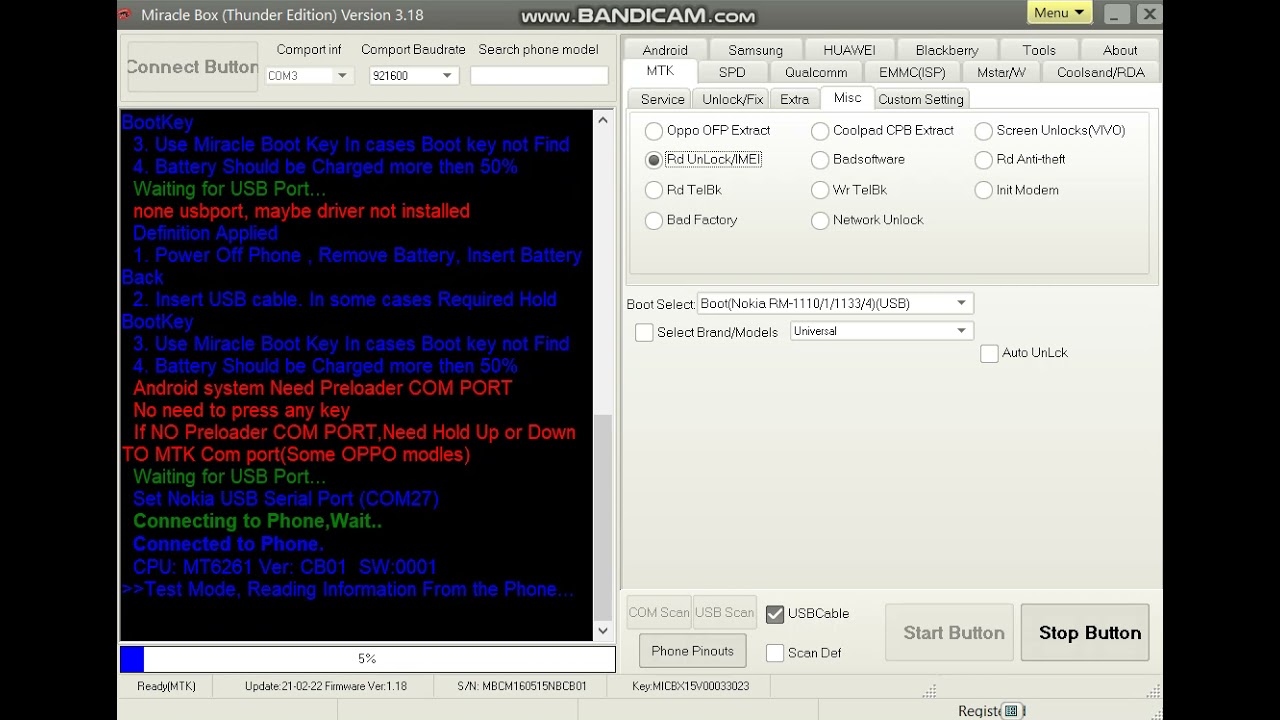
Task: Select the Rd TelBk radio button
Action: coord(654,190)
